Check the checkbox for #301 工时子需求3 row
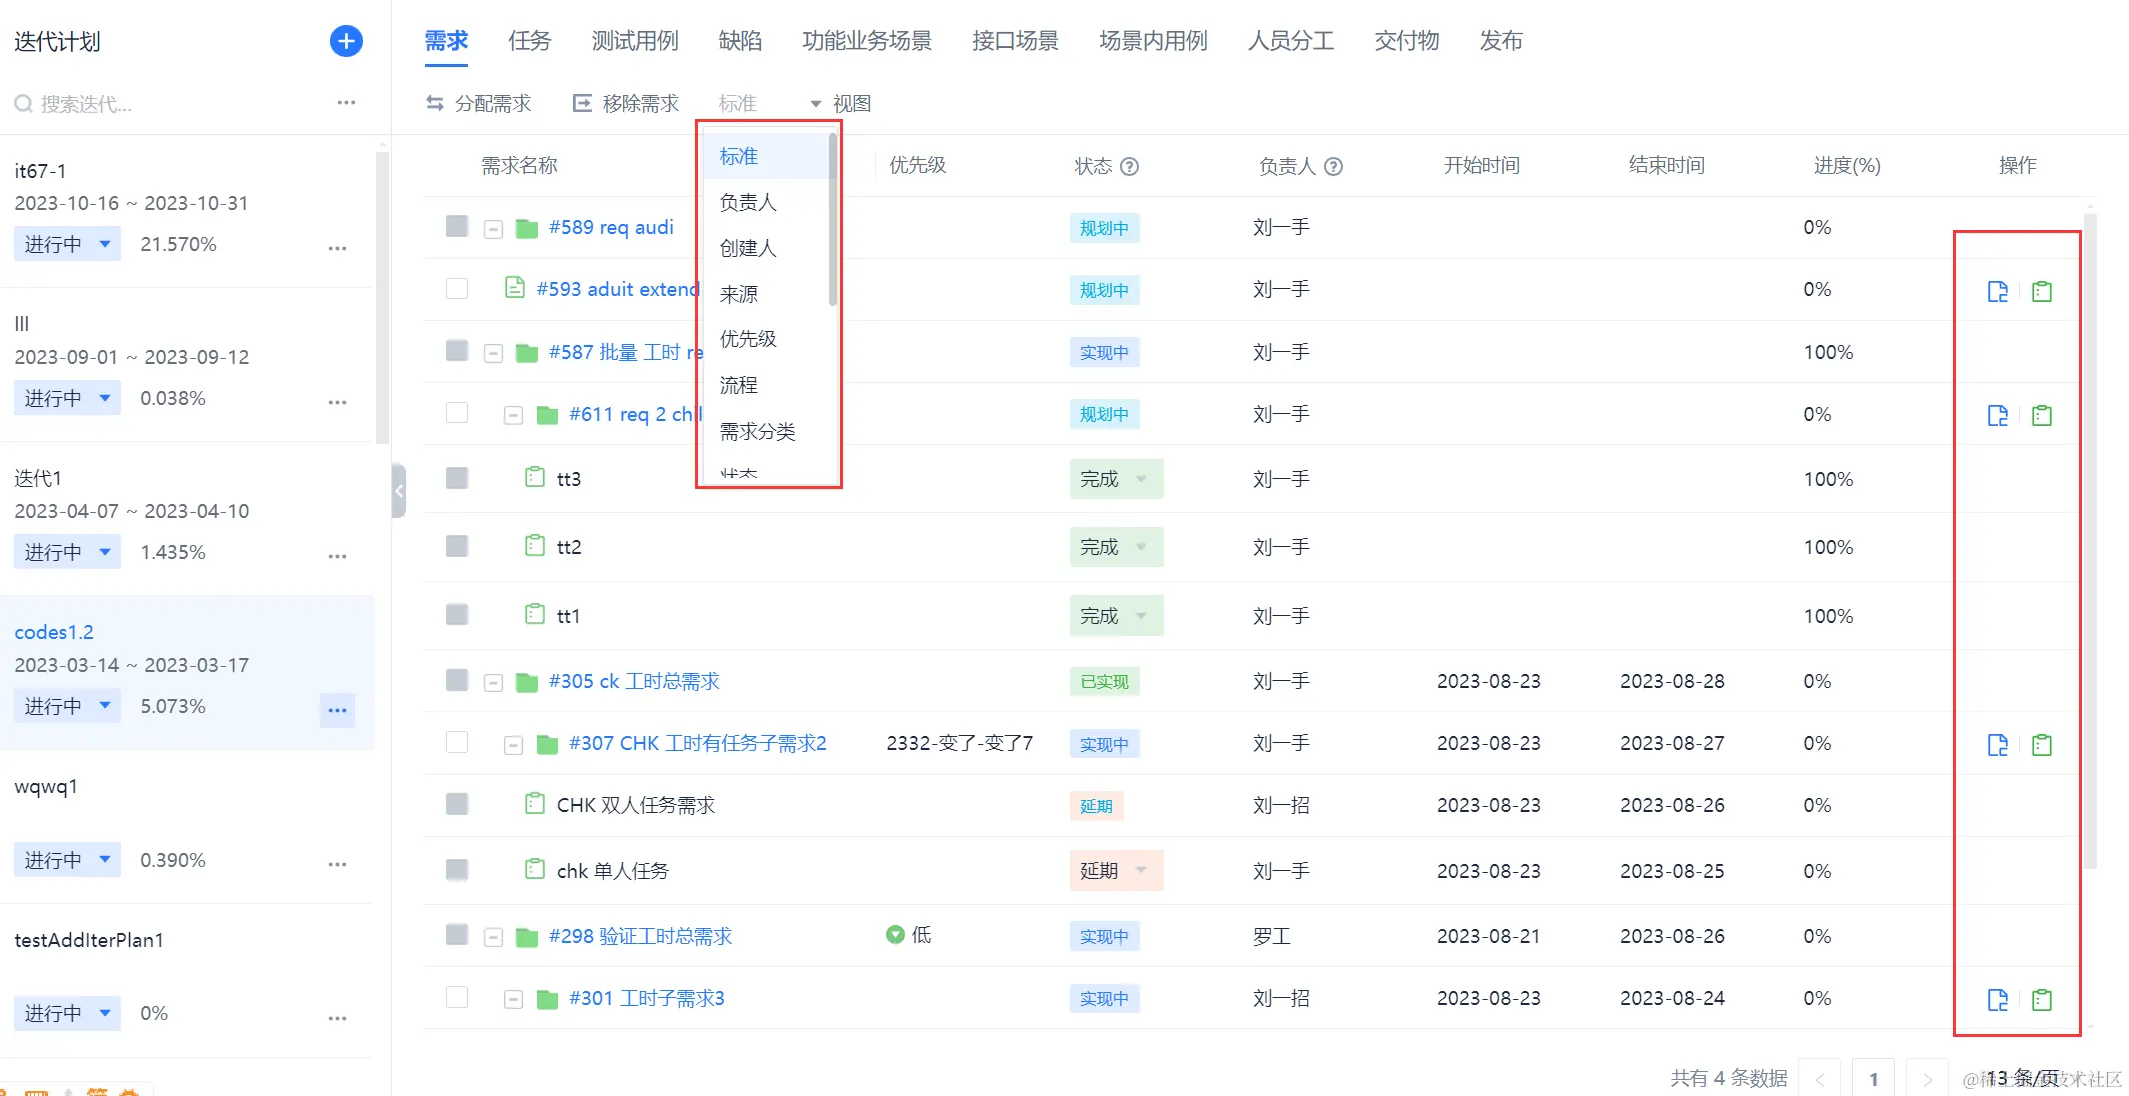 pyautogui.click(x=457, y=997)
